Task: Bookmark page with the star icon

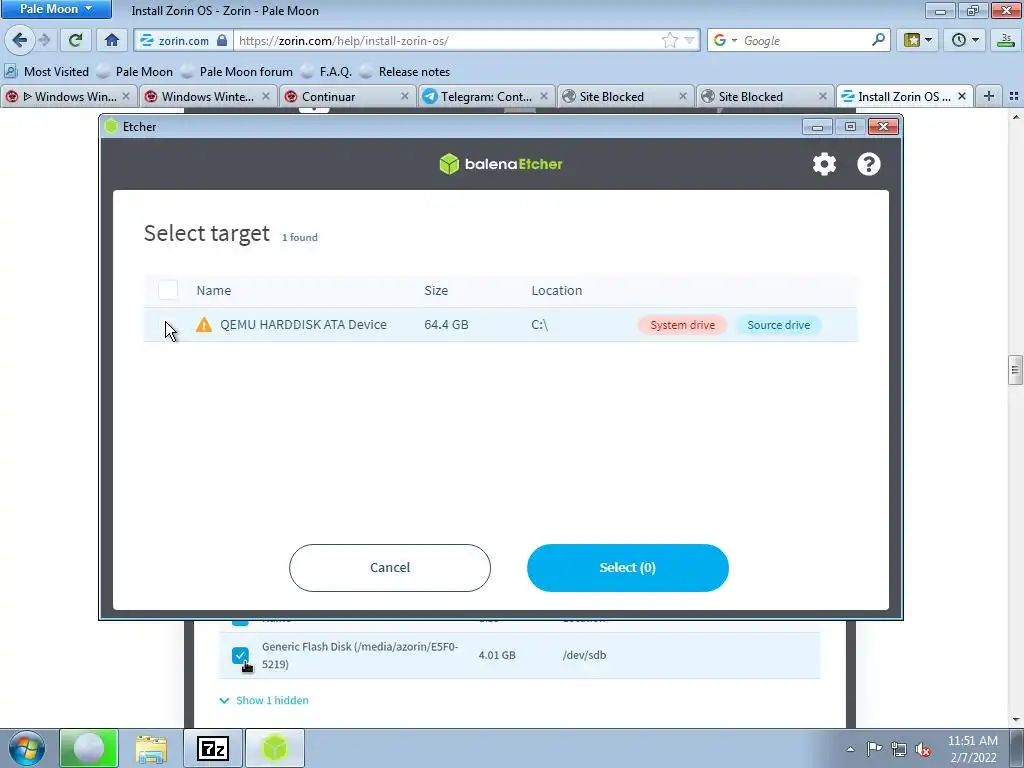Action: point(669,40)
